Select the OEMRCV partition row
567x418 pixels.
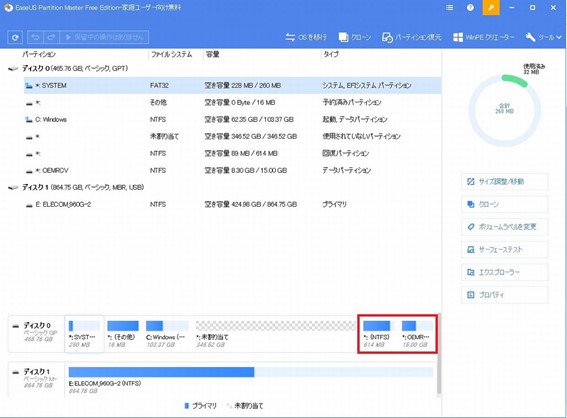point(233,170)
